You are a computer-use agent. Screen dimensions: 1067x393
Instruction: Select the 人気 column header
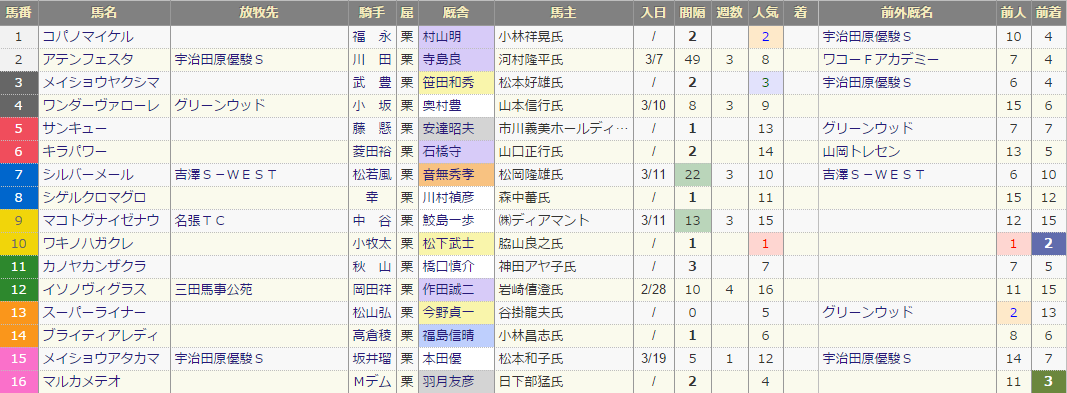(766, 13)
